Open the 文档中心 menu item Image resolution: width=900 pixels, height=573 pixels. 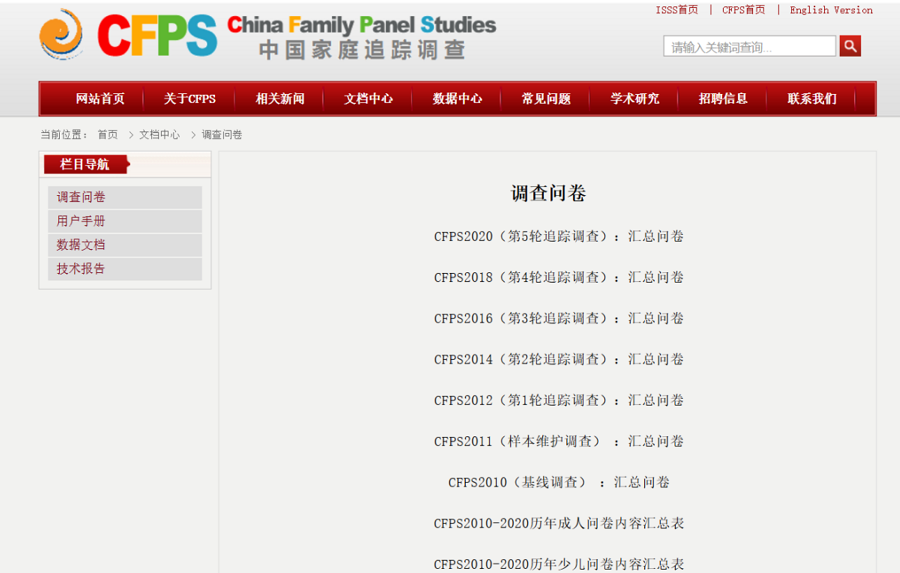(x=368, y=99)
